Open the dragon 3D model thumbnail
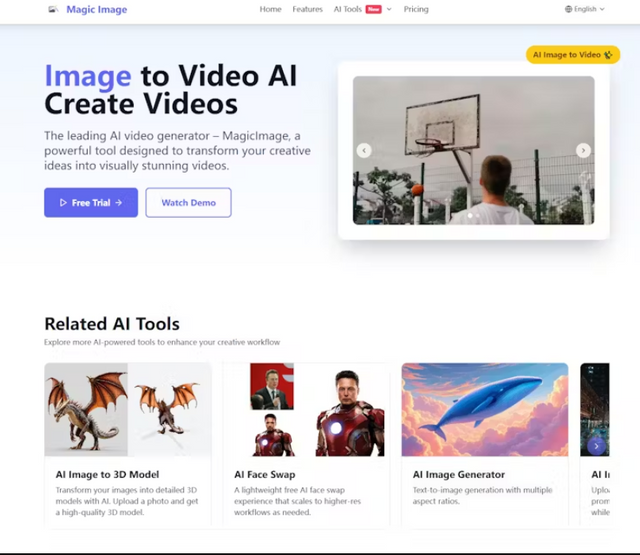 point(128,409)
